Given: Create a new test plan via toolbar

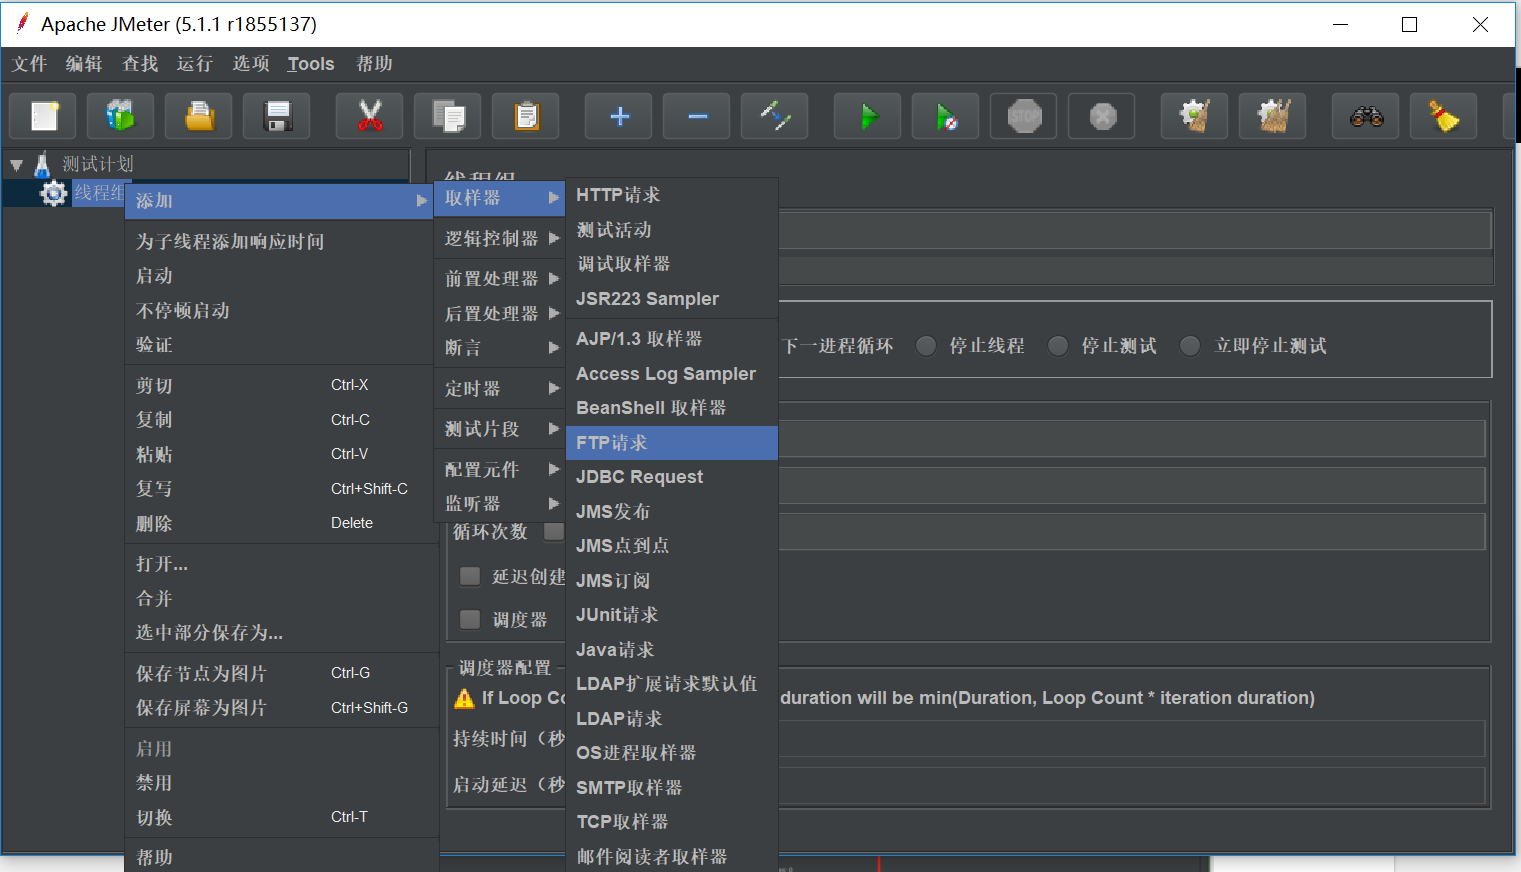Looking at the screenshot, I should pos(43,117).
